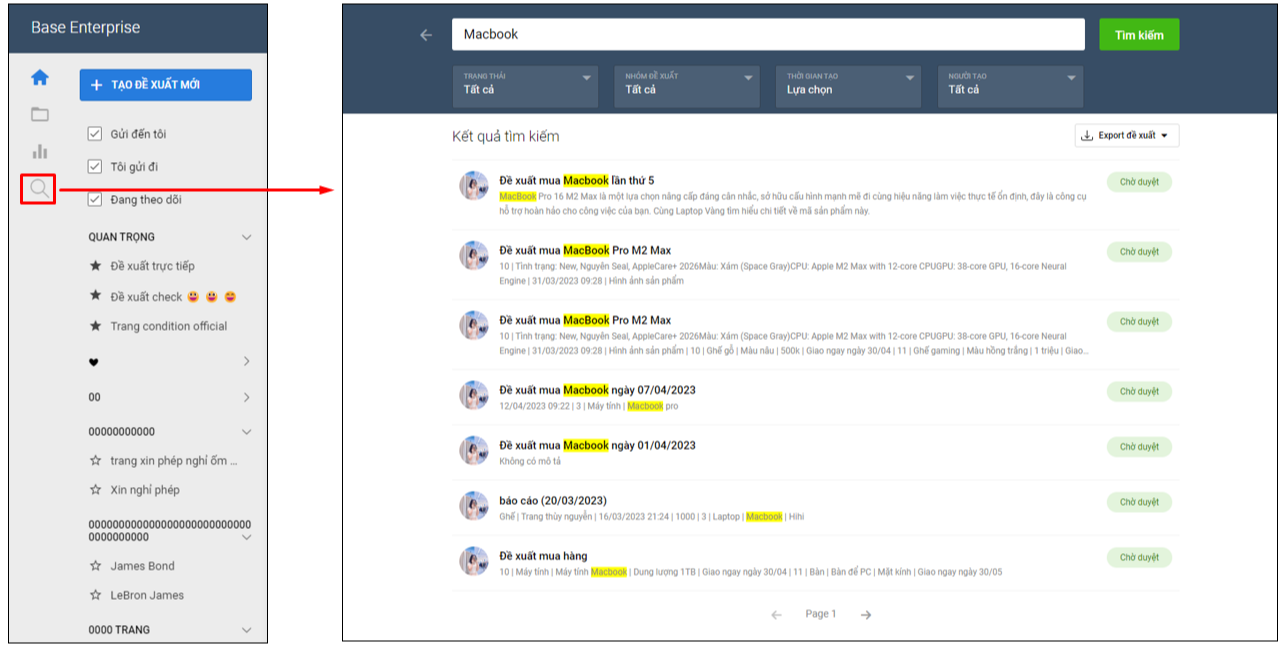The width and height of the screenshot is (1283, 647).
Task: Select LeBron James in sidebar
Action: (148, 595)
